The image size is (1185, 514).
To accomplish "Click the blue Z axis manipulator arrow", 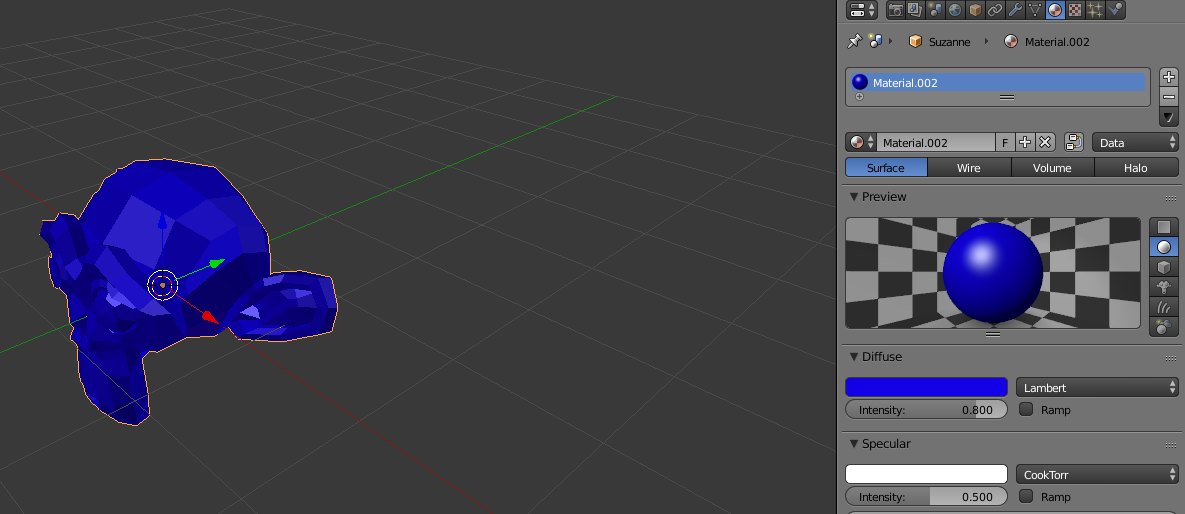I will point(161,222).
